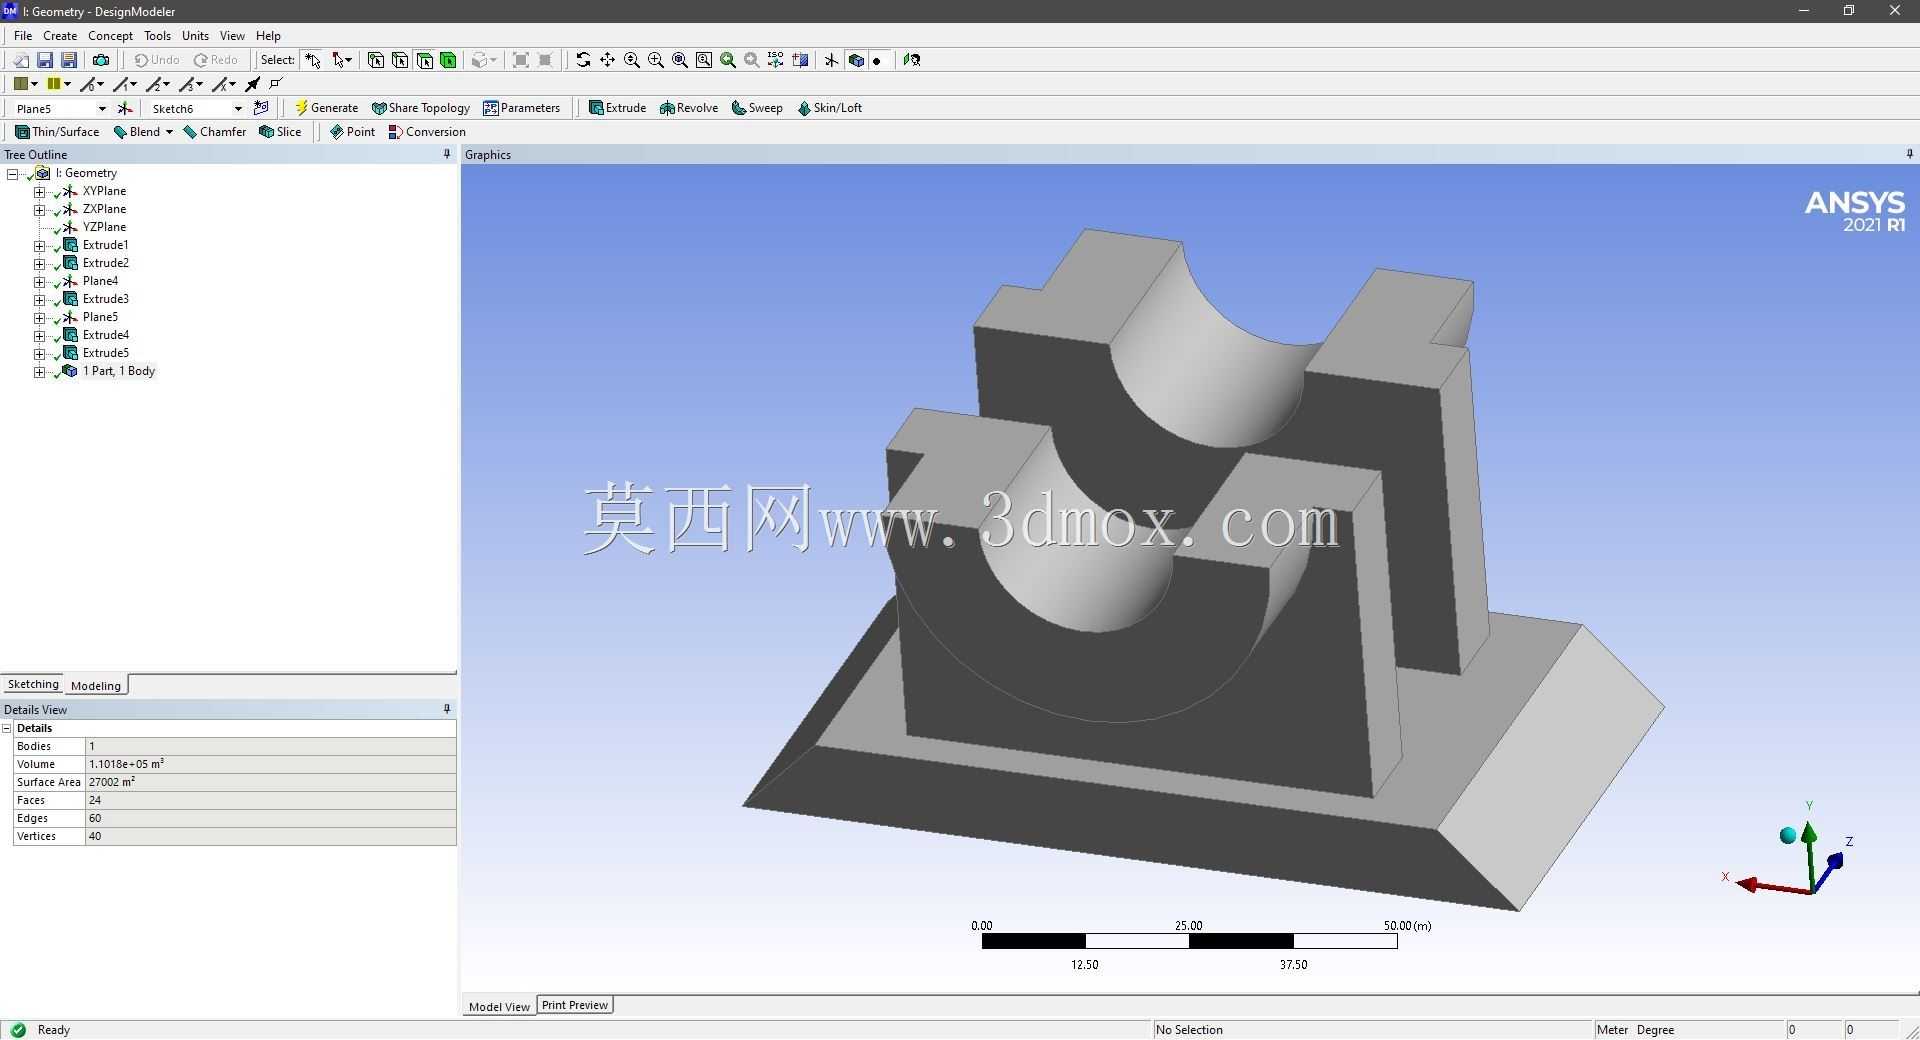The width and height of the screenshot is (1920, 1040).
Task: Go to Previous View with green magnifier
Action: (x=728, y=60)
